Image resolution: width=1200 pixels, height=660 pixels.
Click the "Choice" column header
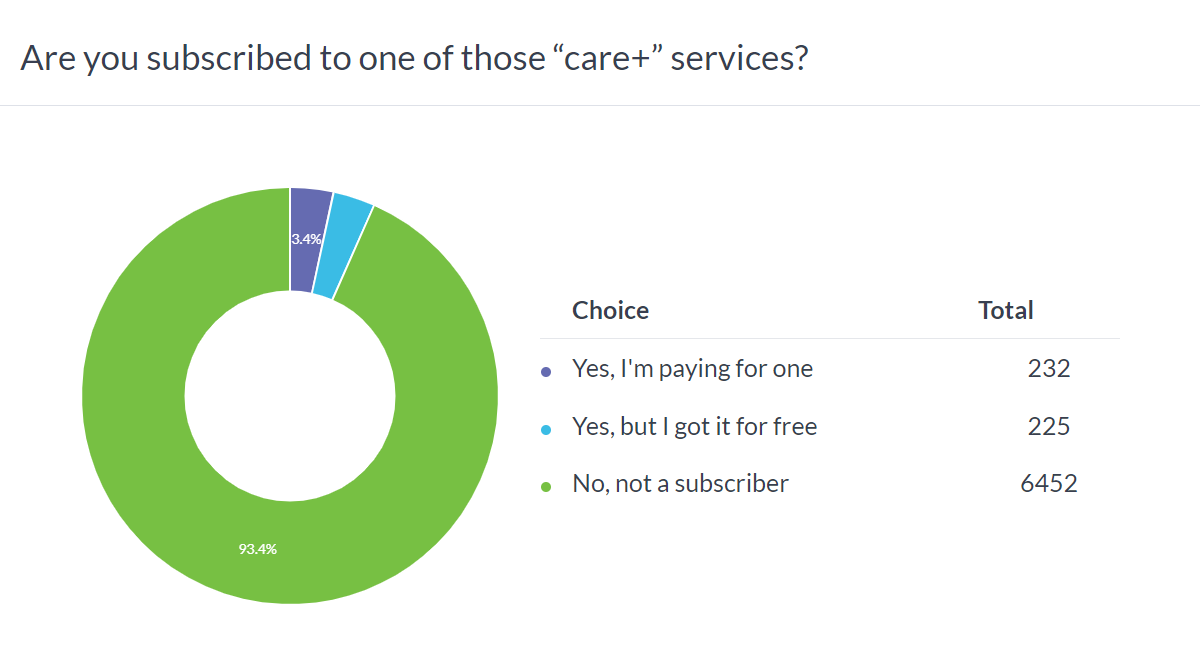[x=610, y=311]
